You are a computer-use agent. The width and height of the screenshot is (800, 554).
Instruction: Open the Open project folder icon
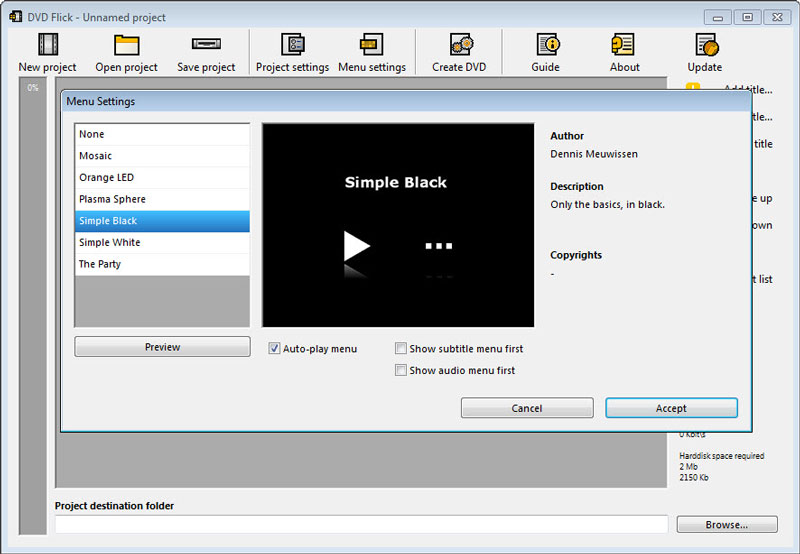point(126,45)
